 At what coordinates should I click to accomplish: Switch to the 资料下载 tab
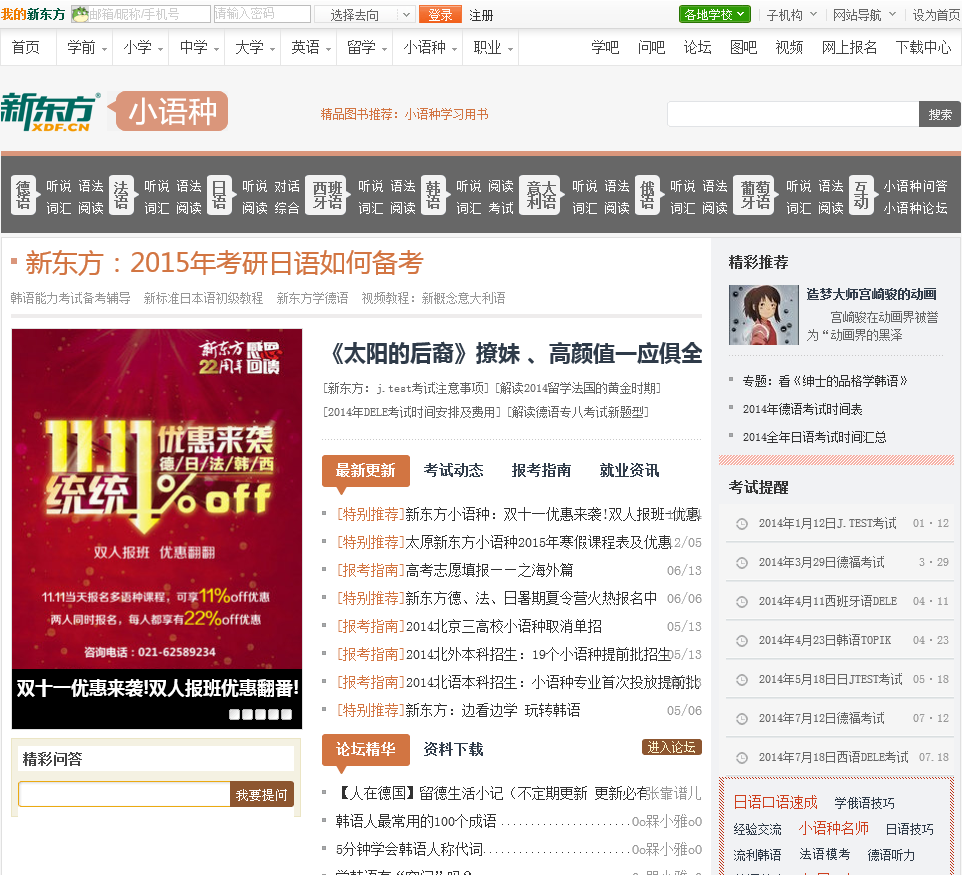453,749
